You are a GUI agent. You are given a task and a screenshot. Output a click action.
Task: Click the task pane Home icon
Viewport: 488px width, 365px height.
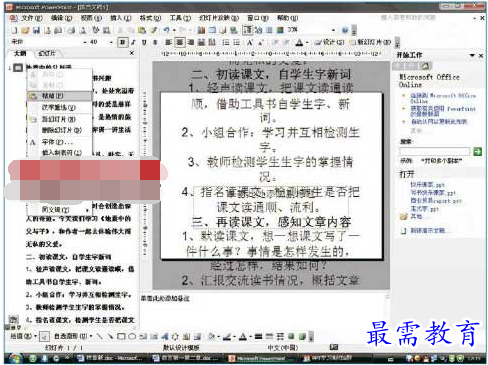[426, 66]
